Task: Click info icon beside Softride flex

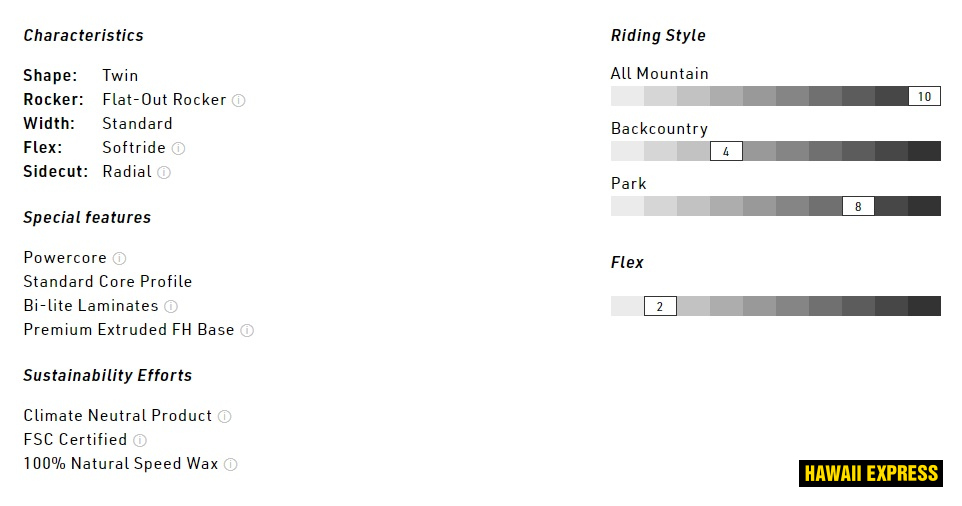Action: pos(178,148)
